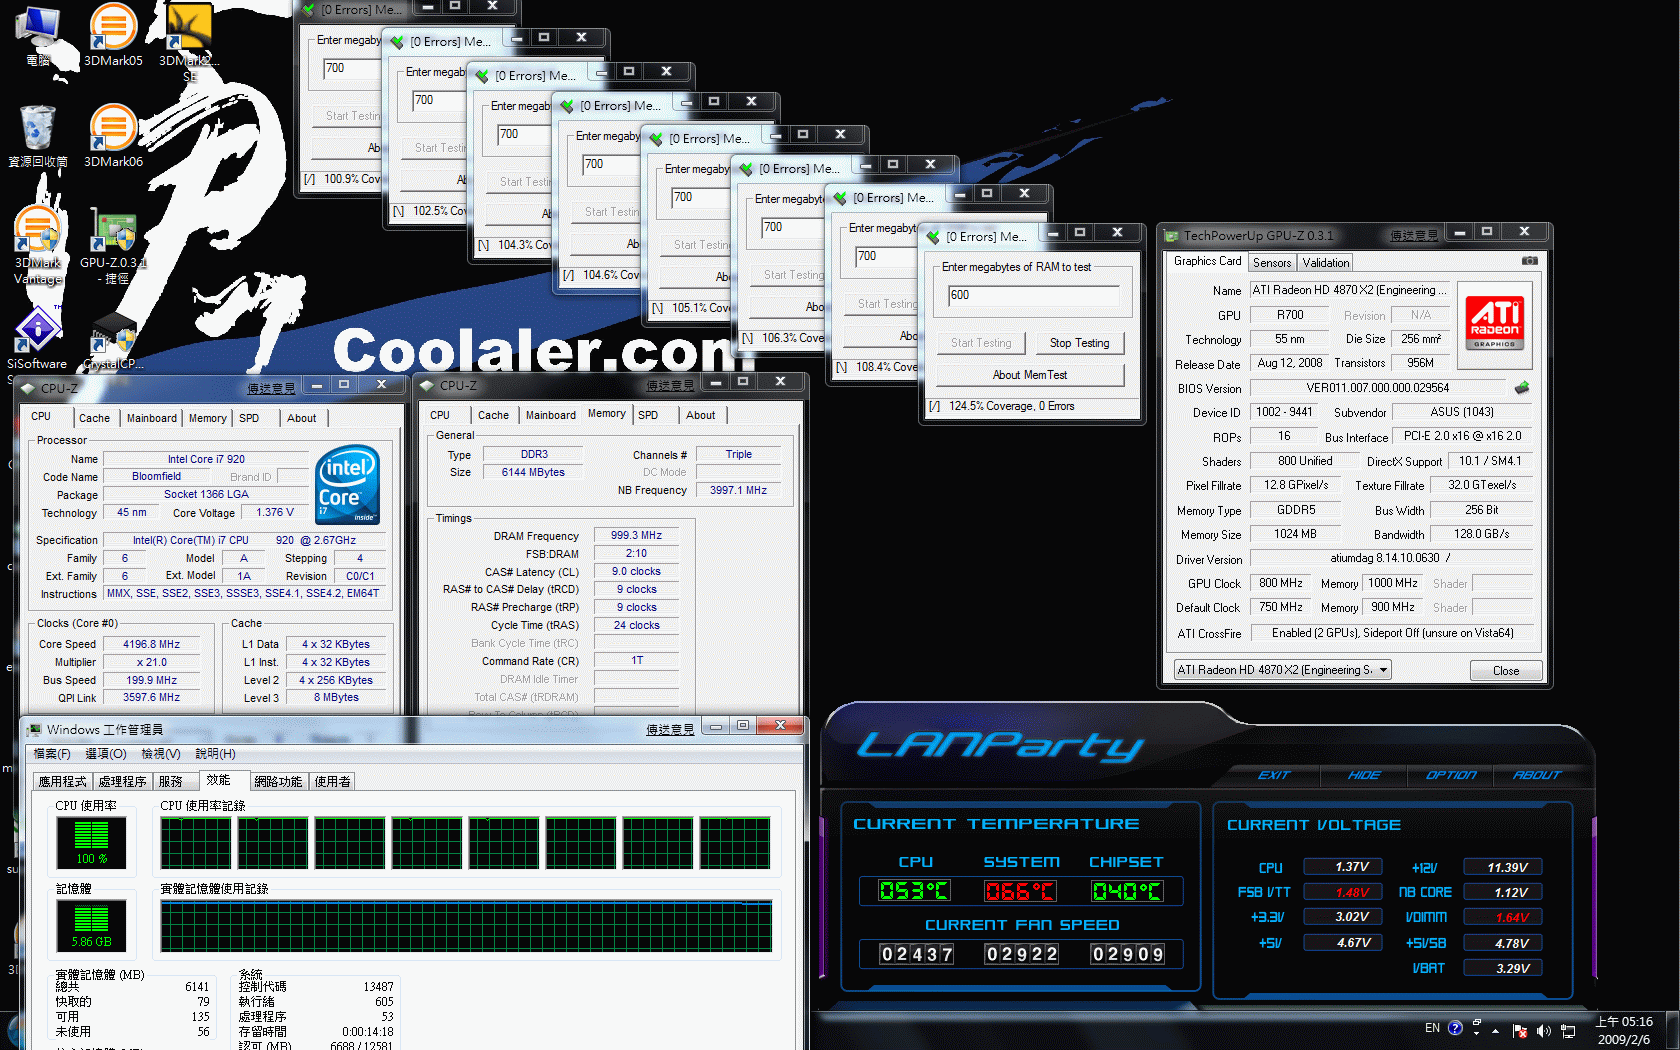Click the feedback link in Task Manager title bar
Screen dimensions: 1680x1050
click(x=670, y=730)
